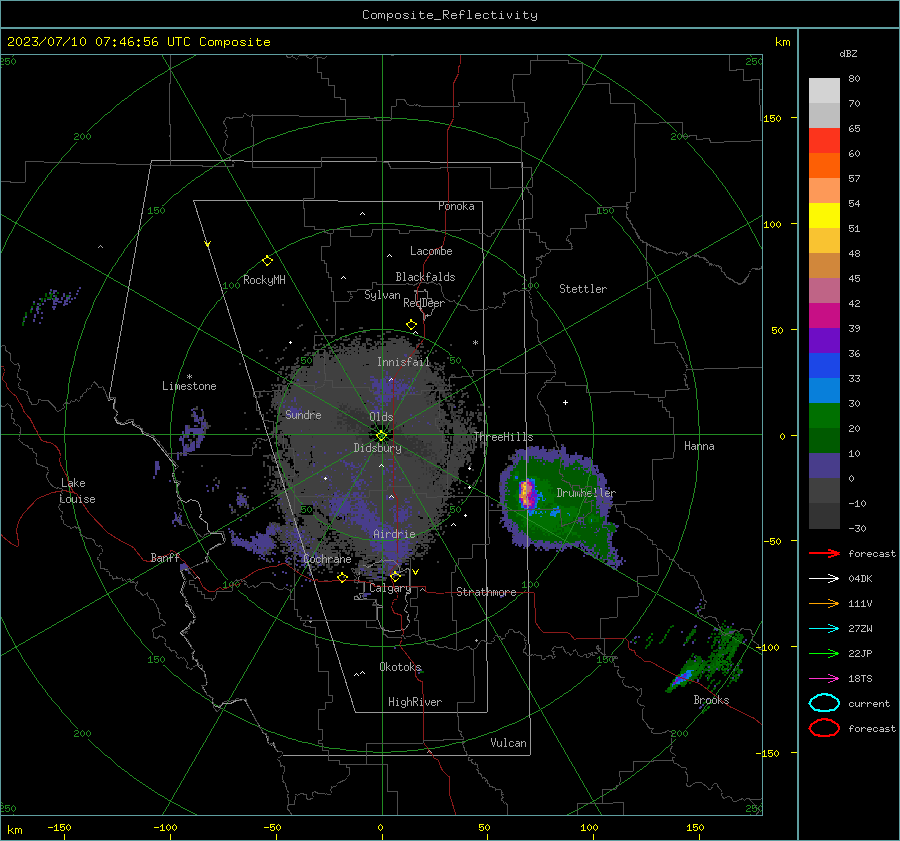Click the white 04DK arrow icon
The height and width of the screenshot is (841, 900).
[824, 579]
